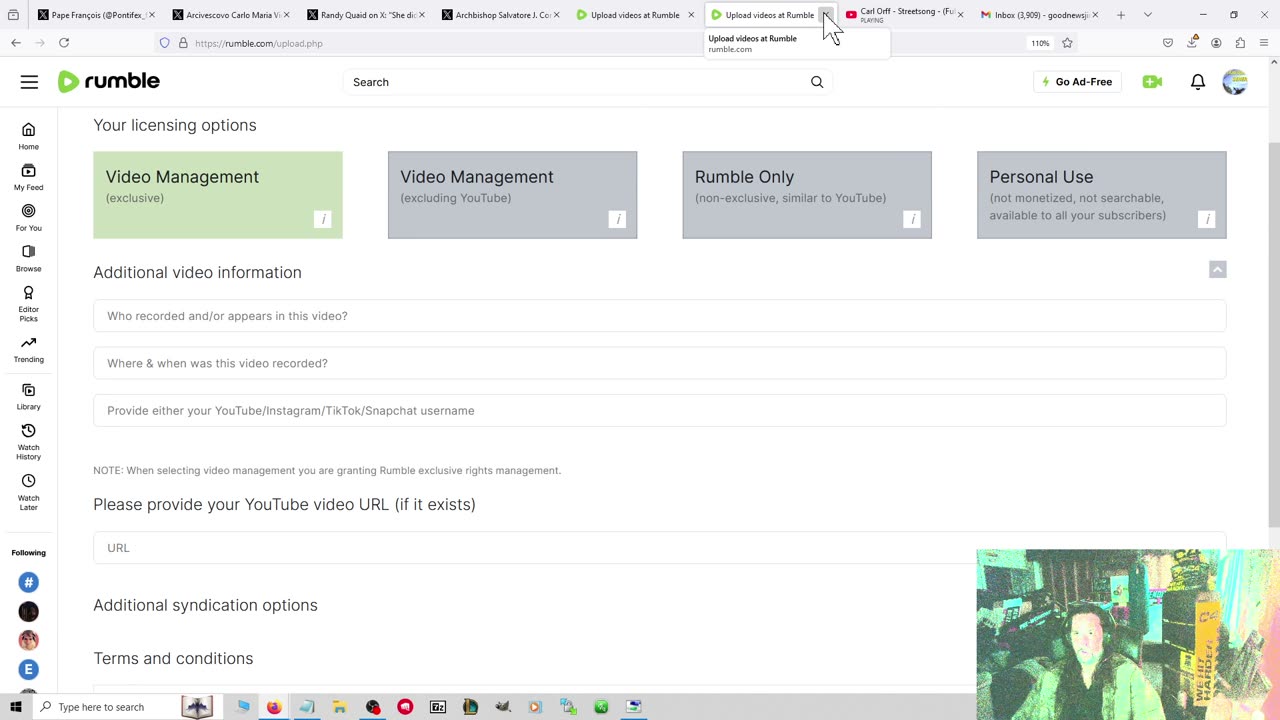Open File Explorer from the taskbar
Viewport: 1280px width, 720px height.
[339, 707]
